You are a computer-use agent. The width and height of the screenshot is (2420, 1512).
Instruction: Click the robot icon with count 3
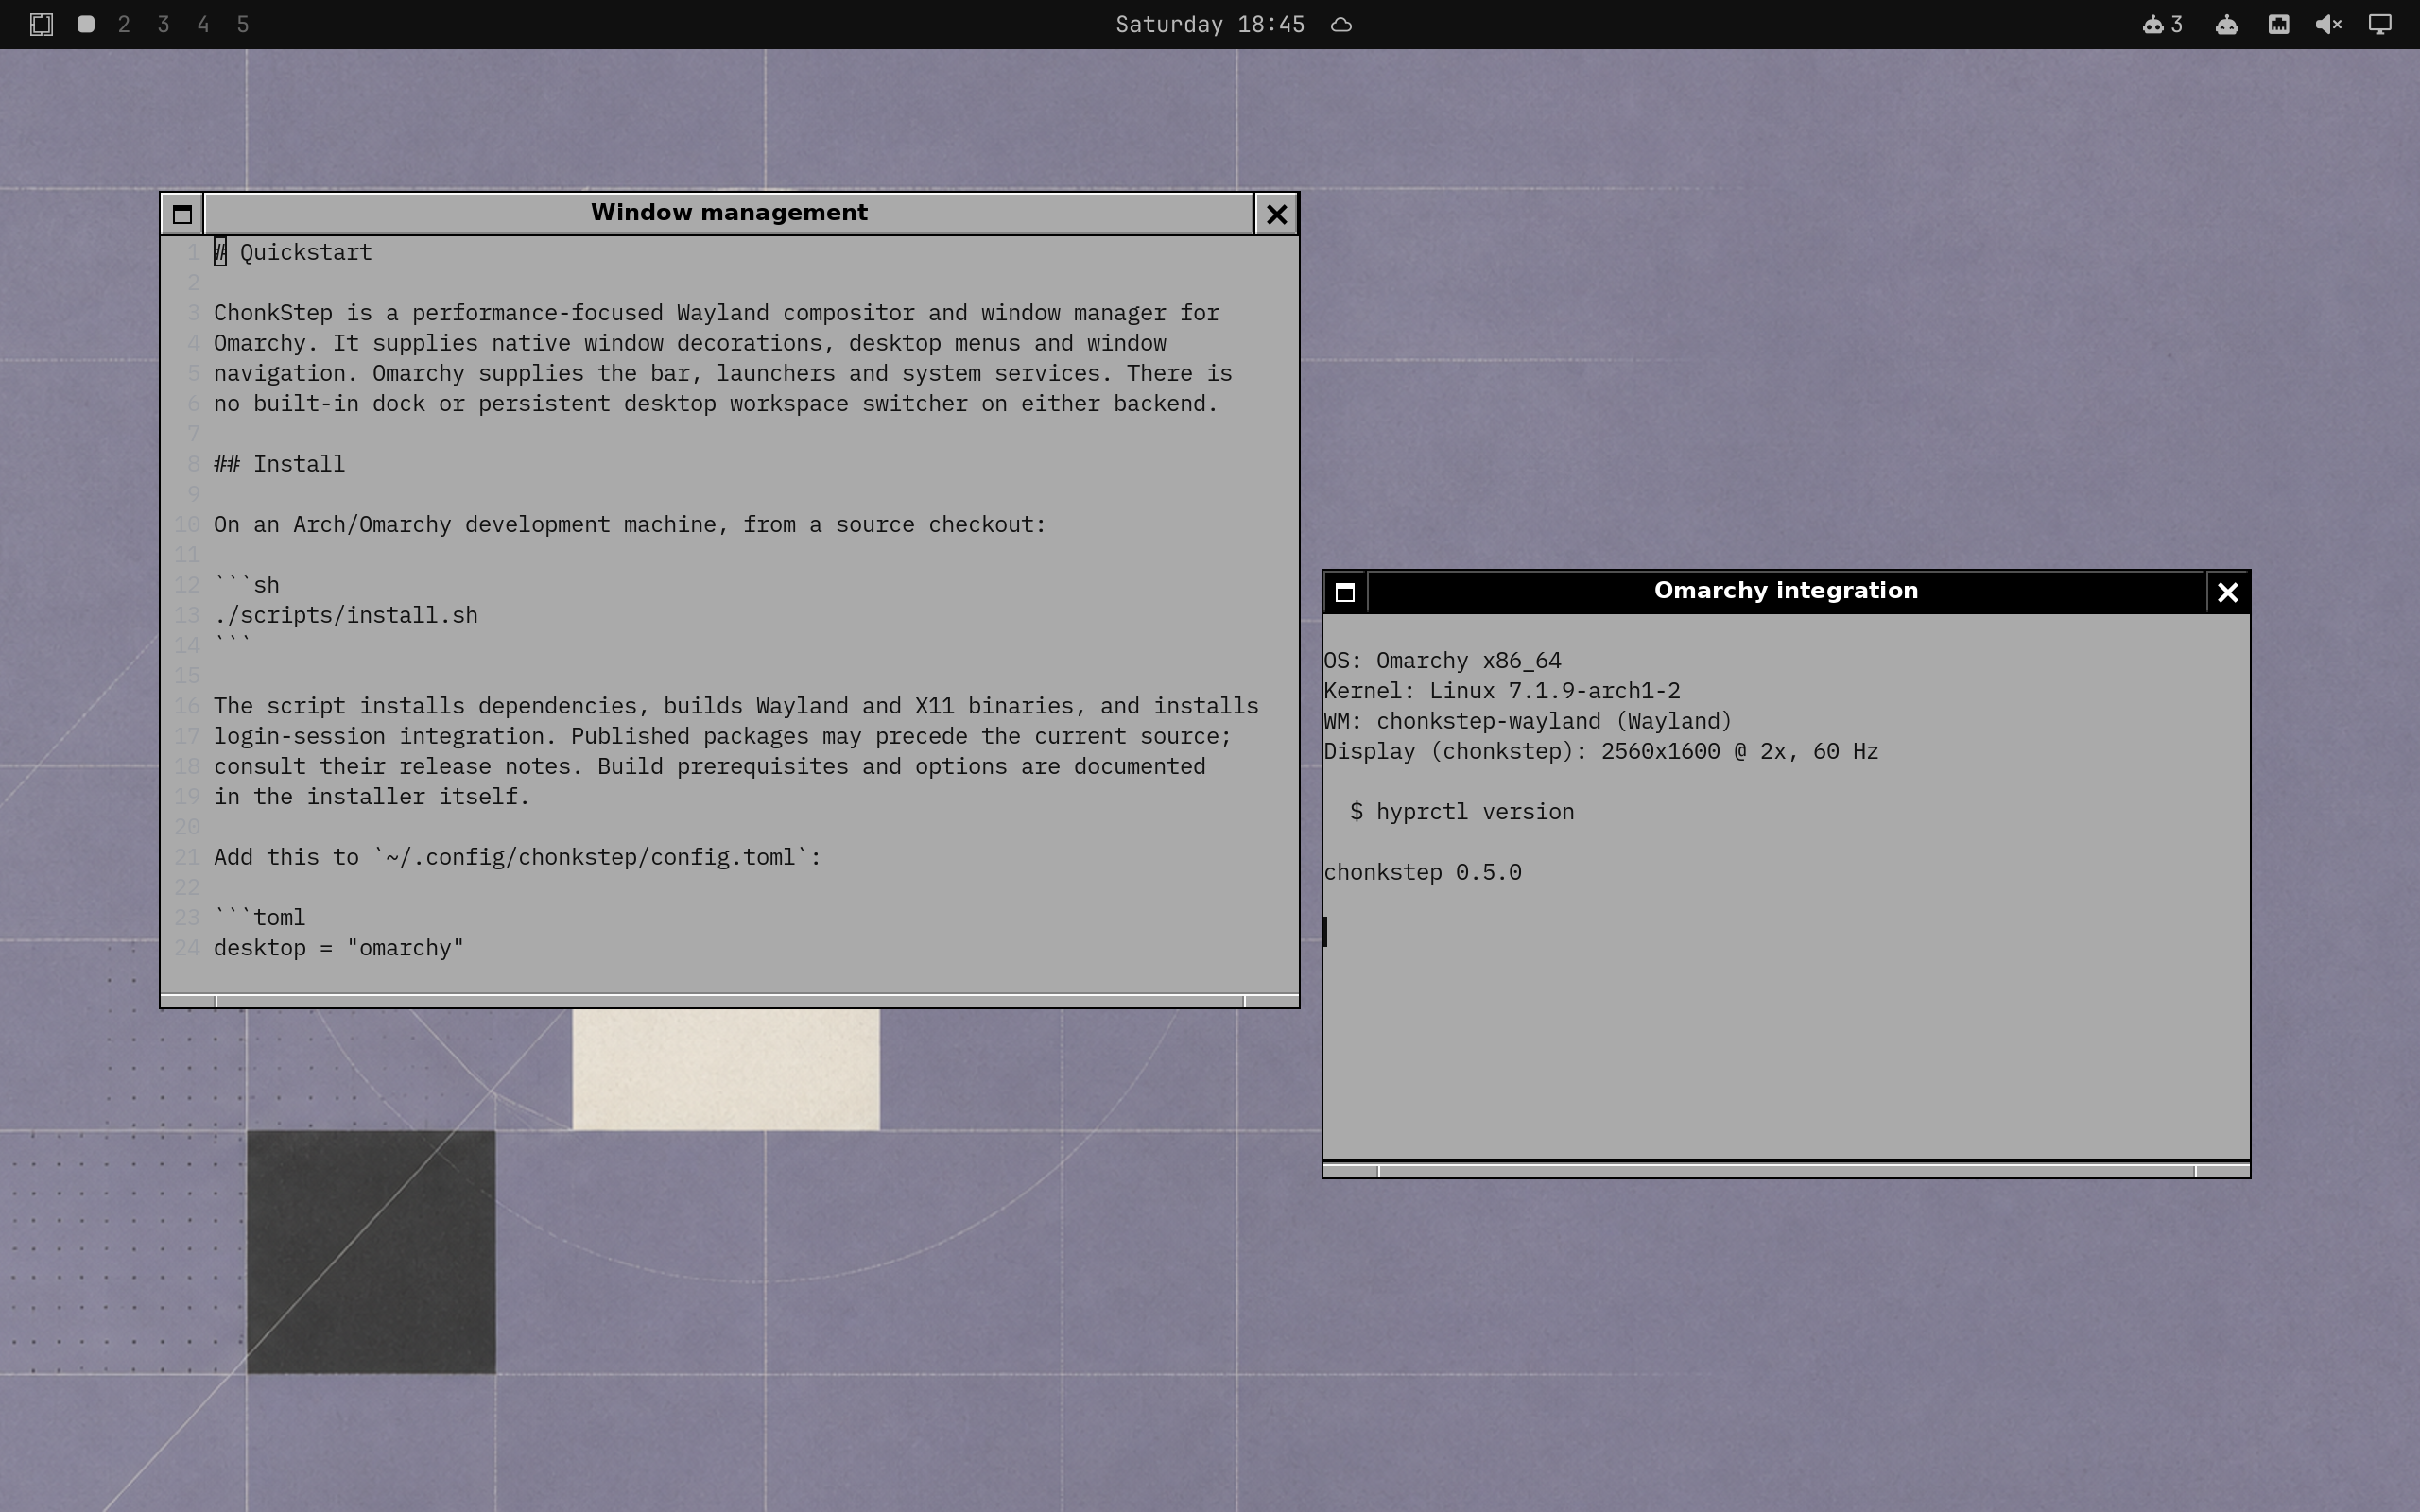(2162, 24)
